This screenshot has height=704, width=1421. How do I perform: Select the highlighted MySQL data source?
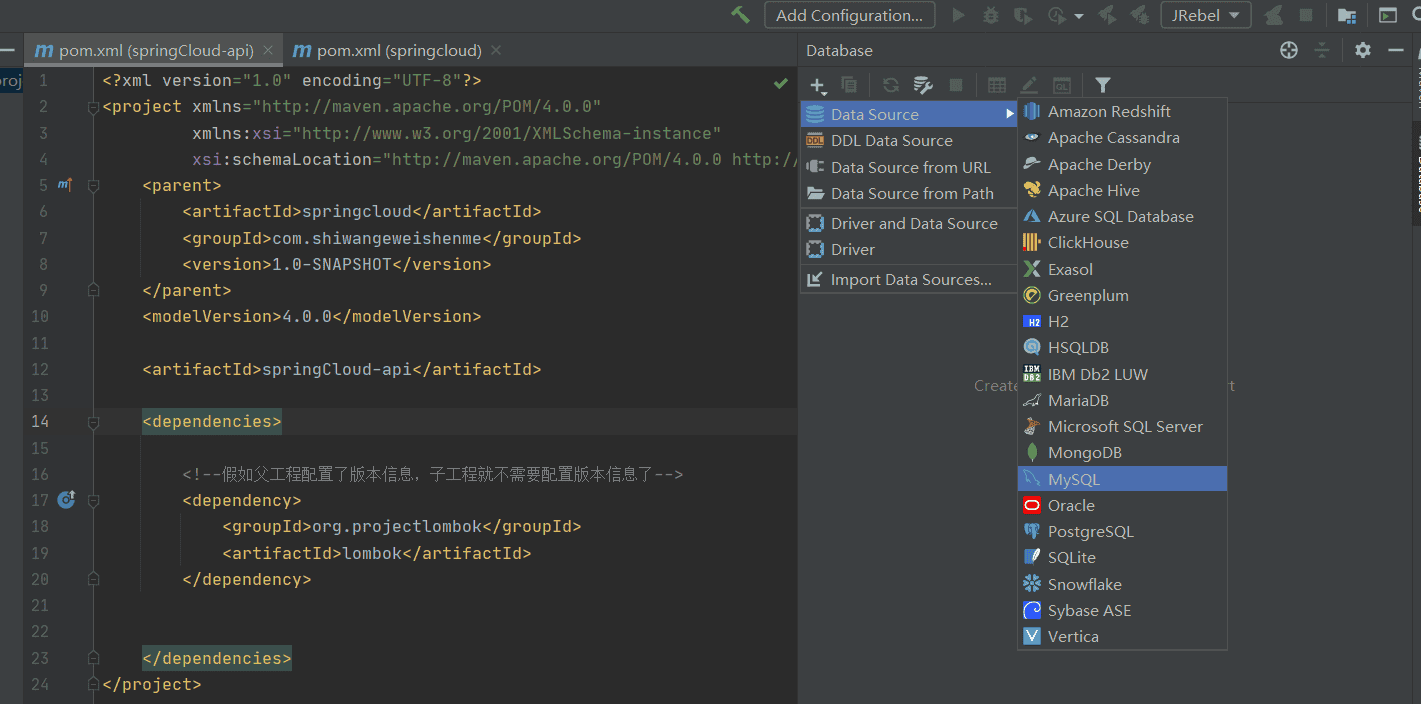click(x=1122, y=479)
